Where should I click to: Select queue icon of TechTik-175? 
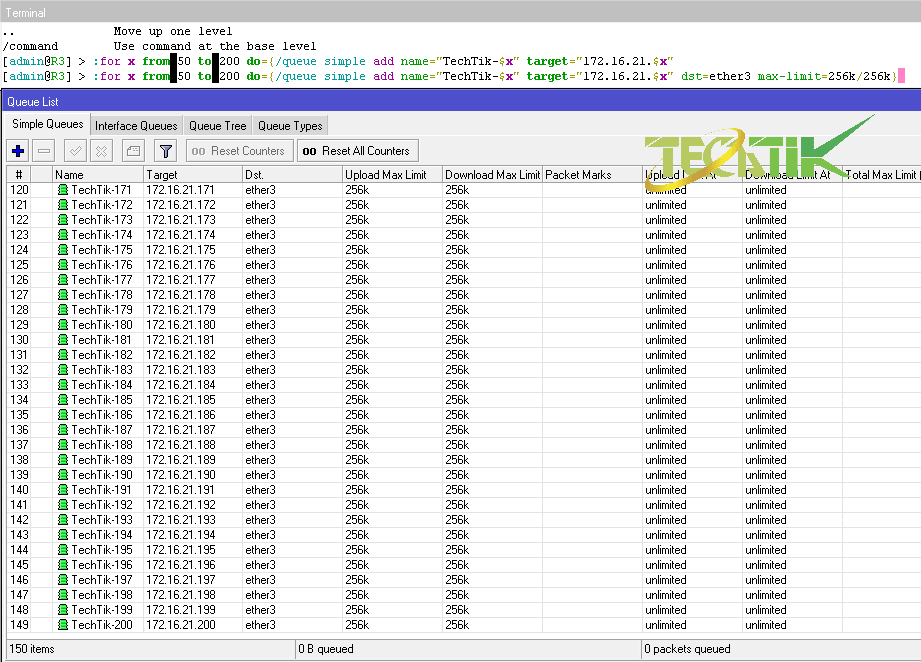[x=63, y=250]
